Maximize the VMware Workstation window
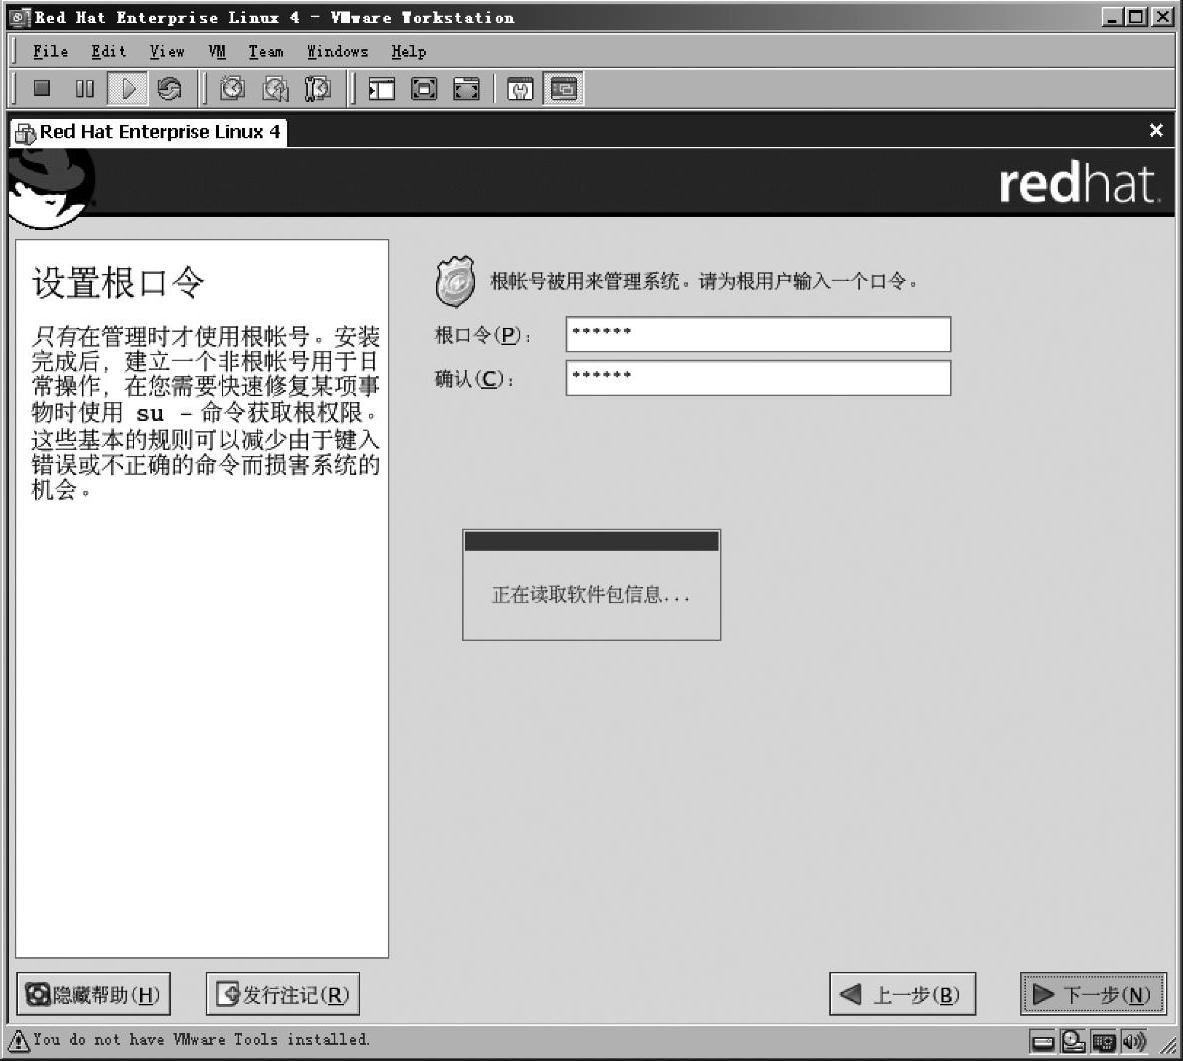 click(x=1136, y=17)
